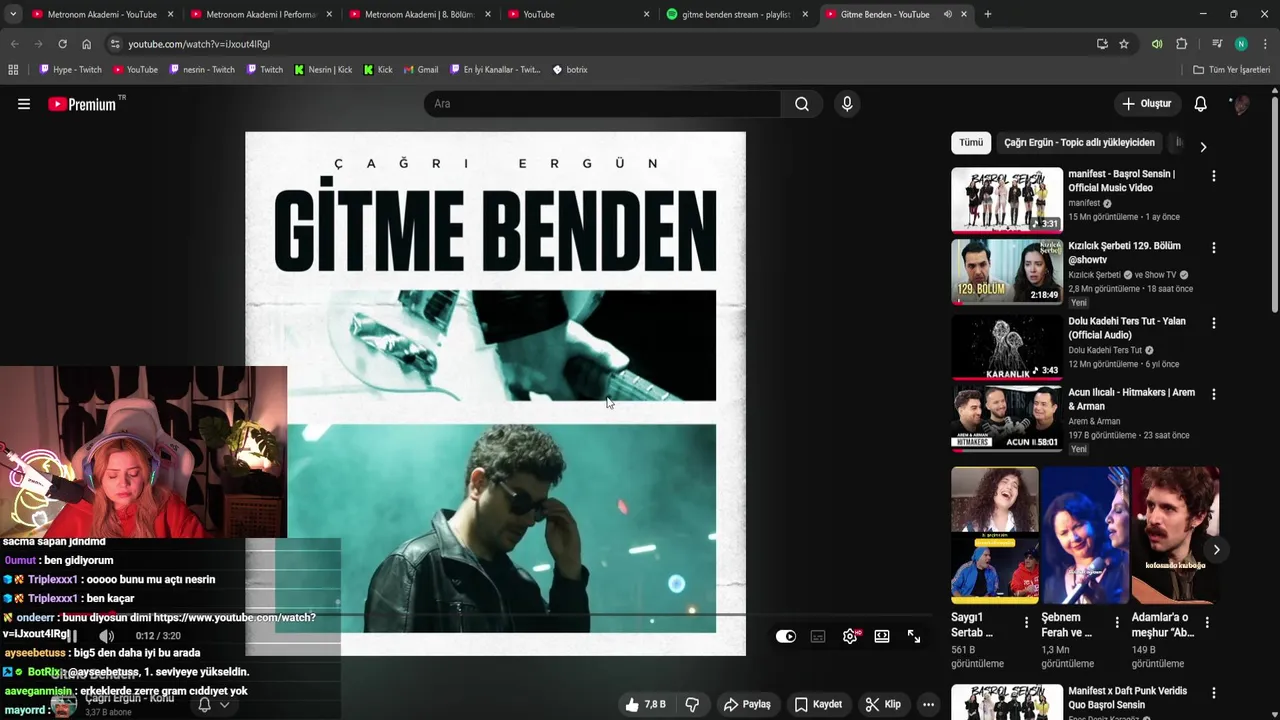1280x720 pixels.
Task: Open Hype - Twitch bookmark
Action: tap(70, 70)
